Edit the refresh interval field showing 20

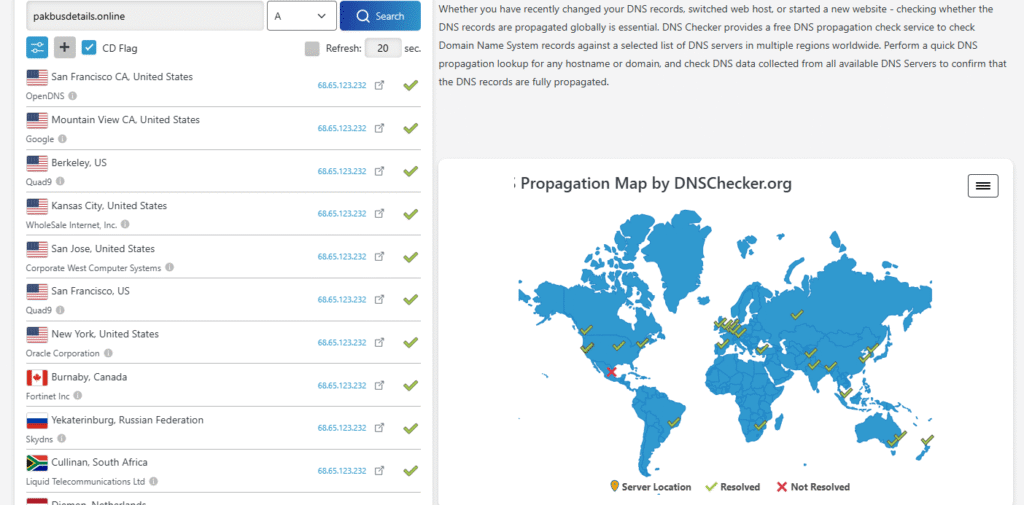383,48
